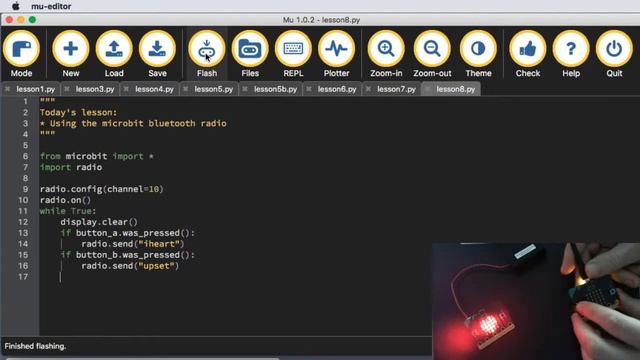Click the 'Finished flashing.' status message
The width and height of the screenshot is (640, 360).
pyautogui.click(x=35, y=346)
